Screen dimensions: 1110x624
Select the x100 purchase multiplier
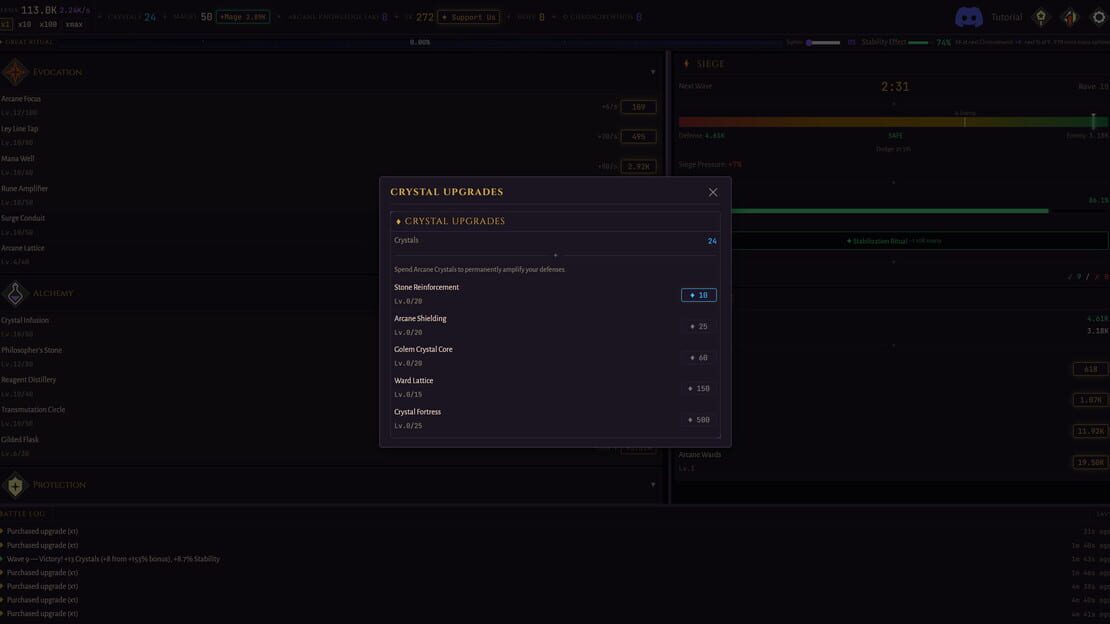[48, 25]
